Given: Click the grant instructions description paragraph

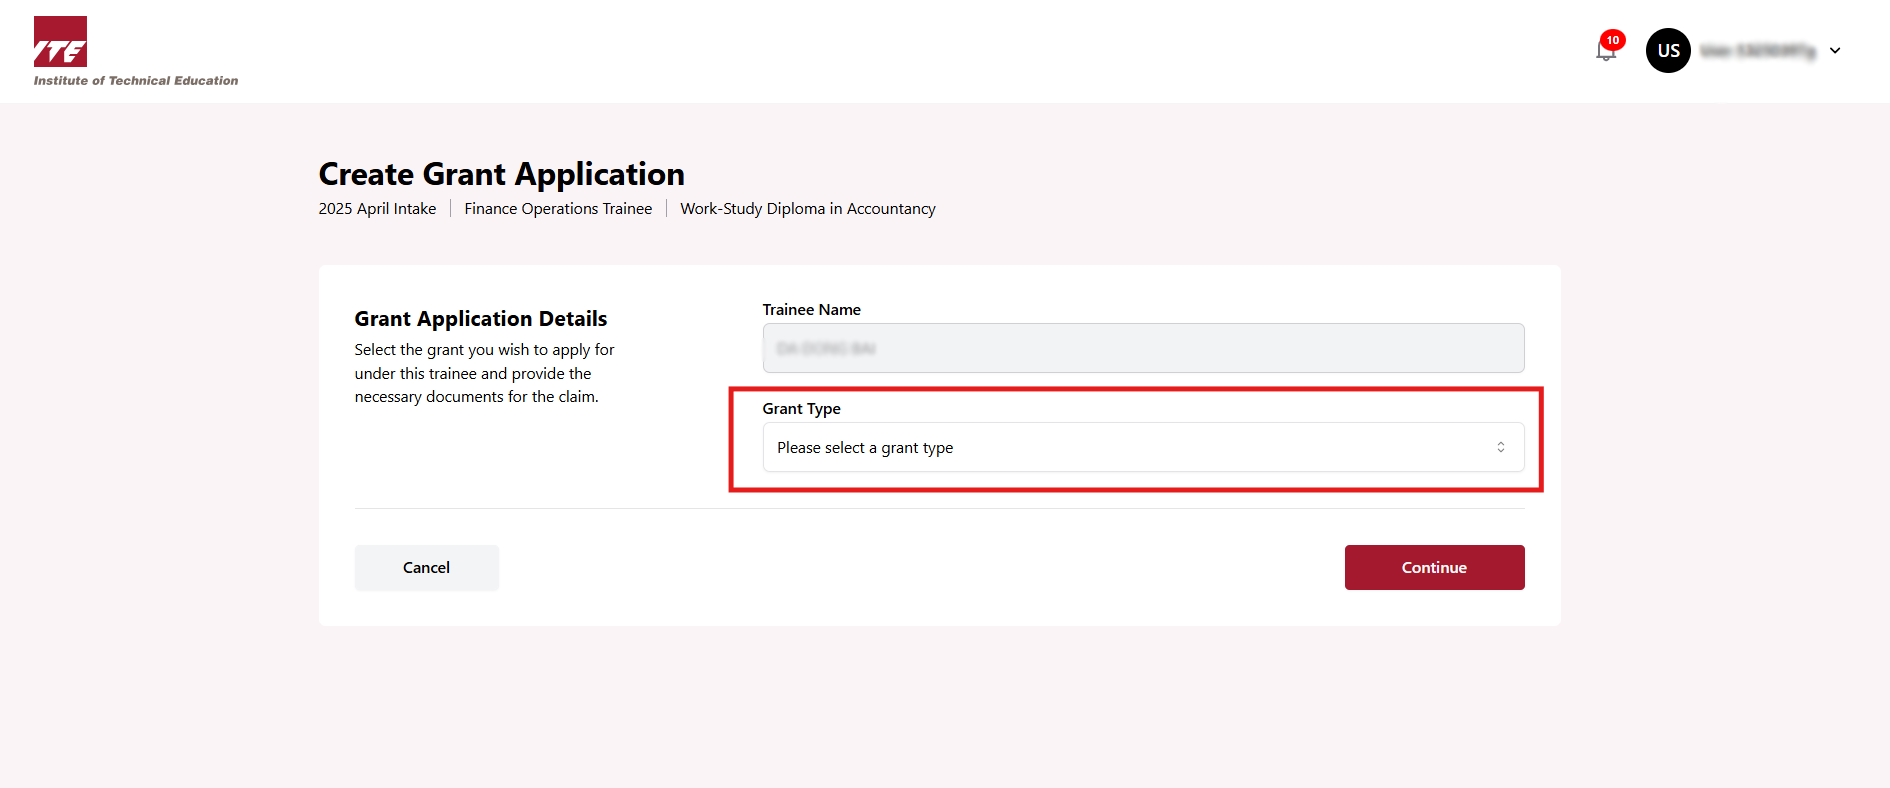Looking at the screenshot, I should [x=484, y=373].
